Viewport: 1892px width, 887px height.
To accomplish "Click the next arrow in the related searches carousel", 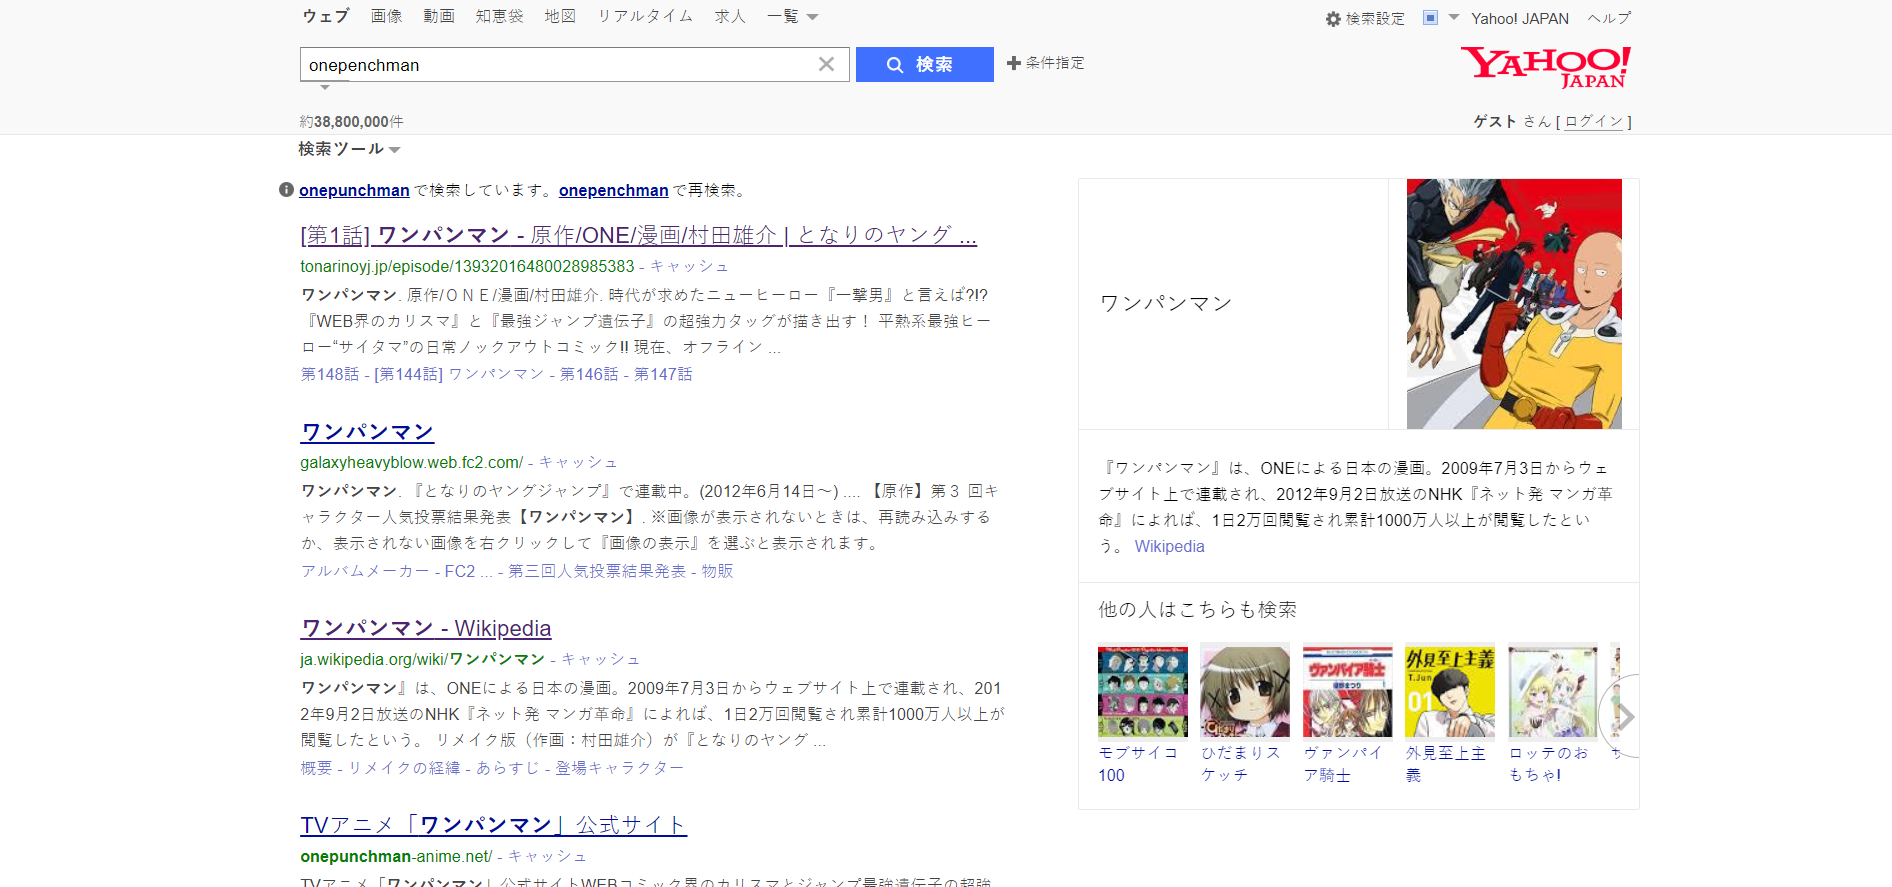I will (x=1623, y=716).
